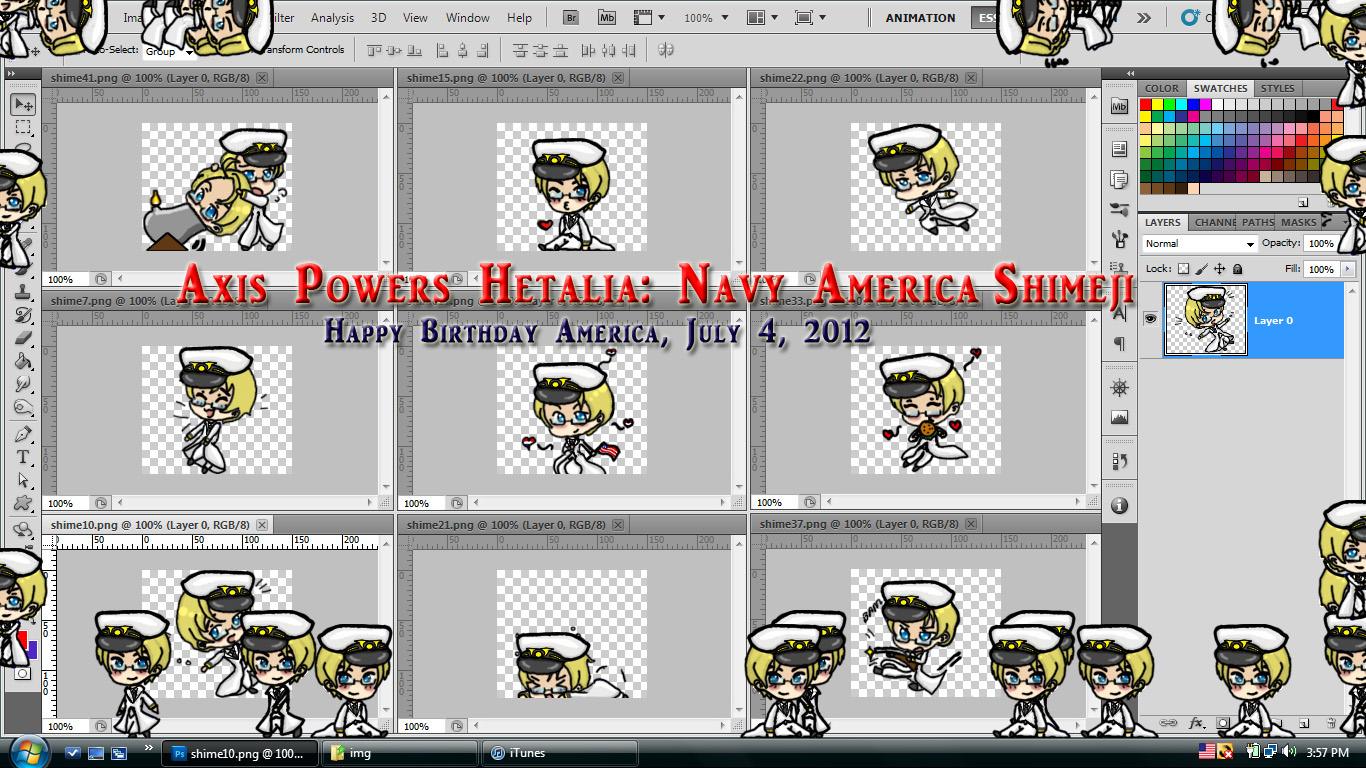Select the Horizontal Type tool
Screen dimensions: 1366x768
coord(23,457)
